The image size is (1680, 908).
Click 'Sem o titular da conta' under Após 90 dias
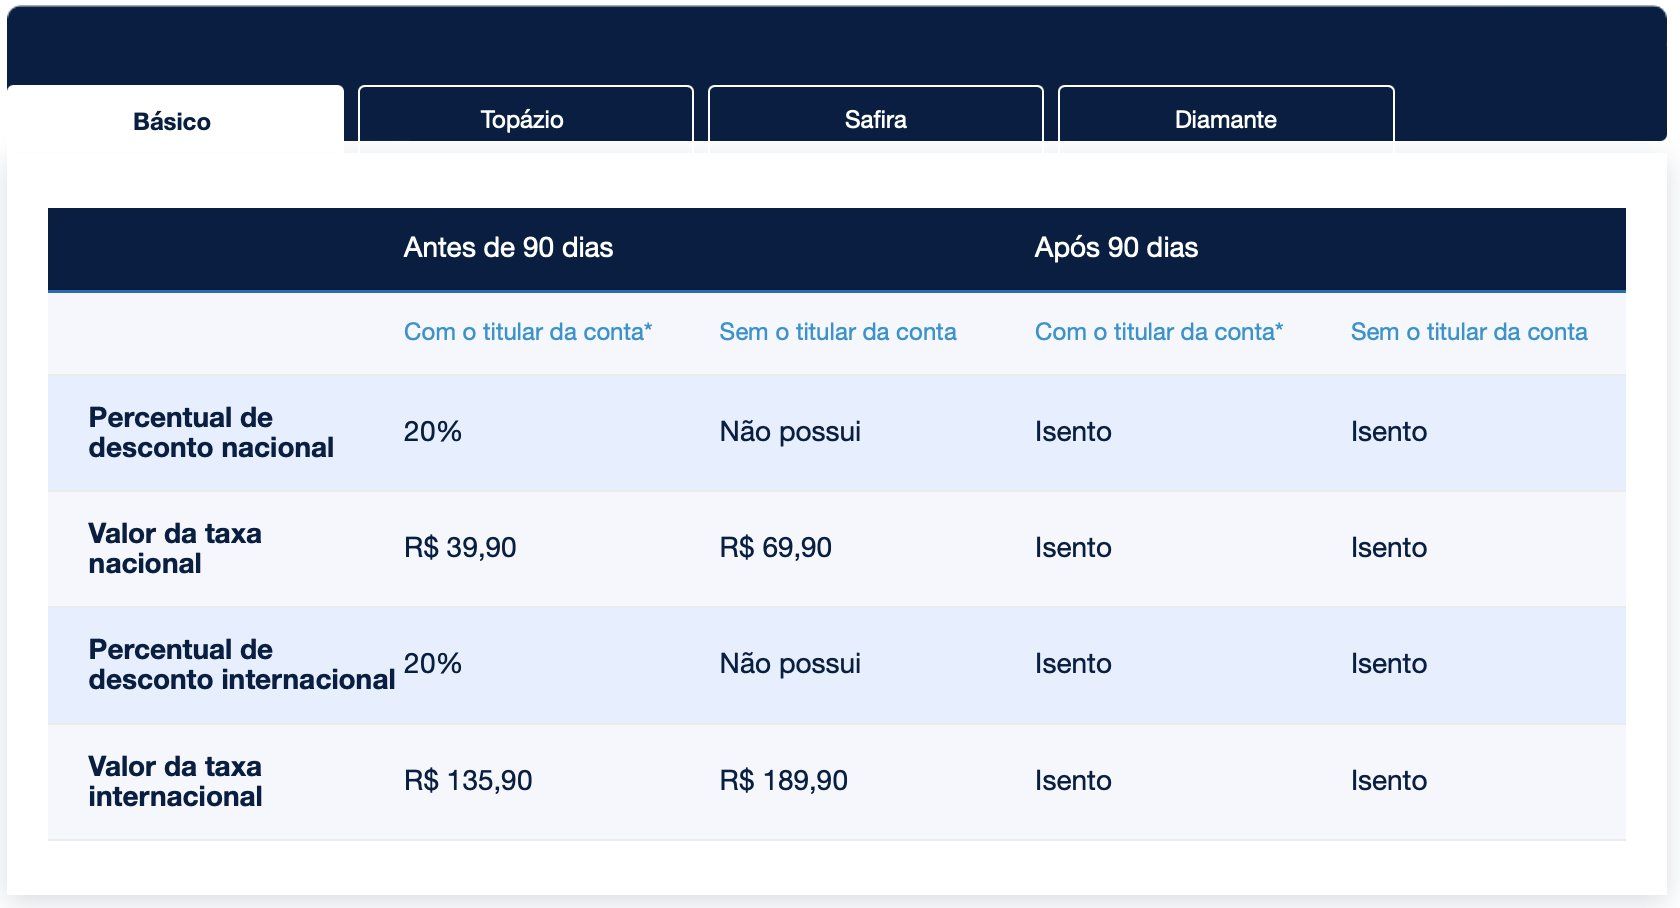click(1469, 332)
